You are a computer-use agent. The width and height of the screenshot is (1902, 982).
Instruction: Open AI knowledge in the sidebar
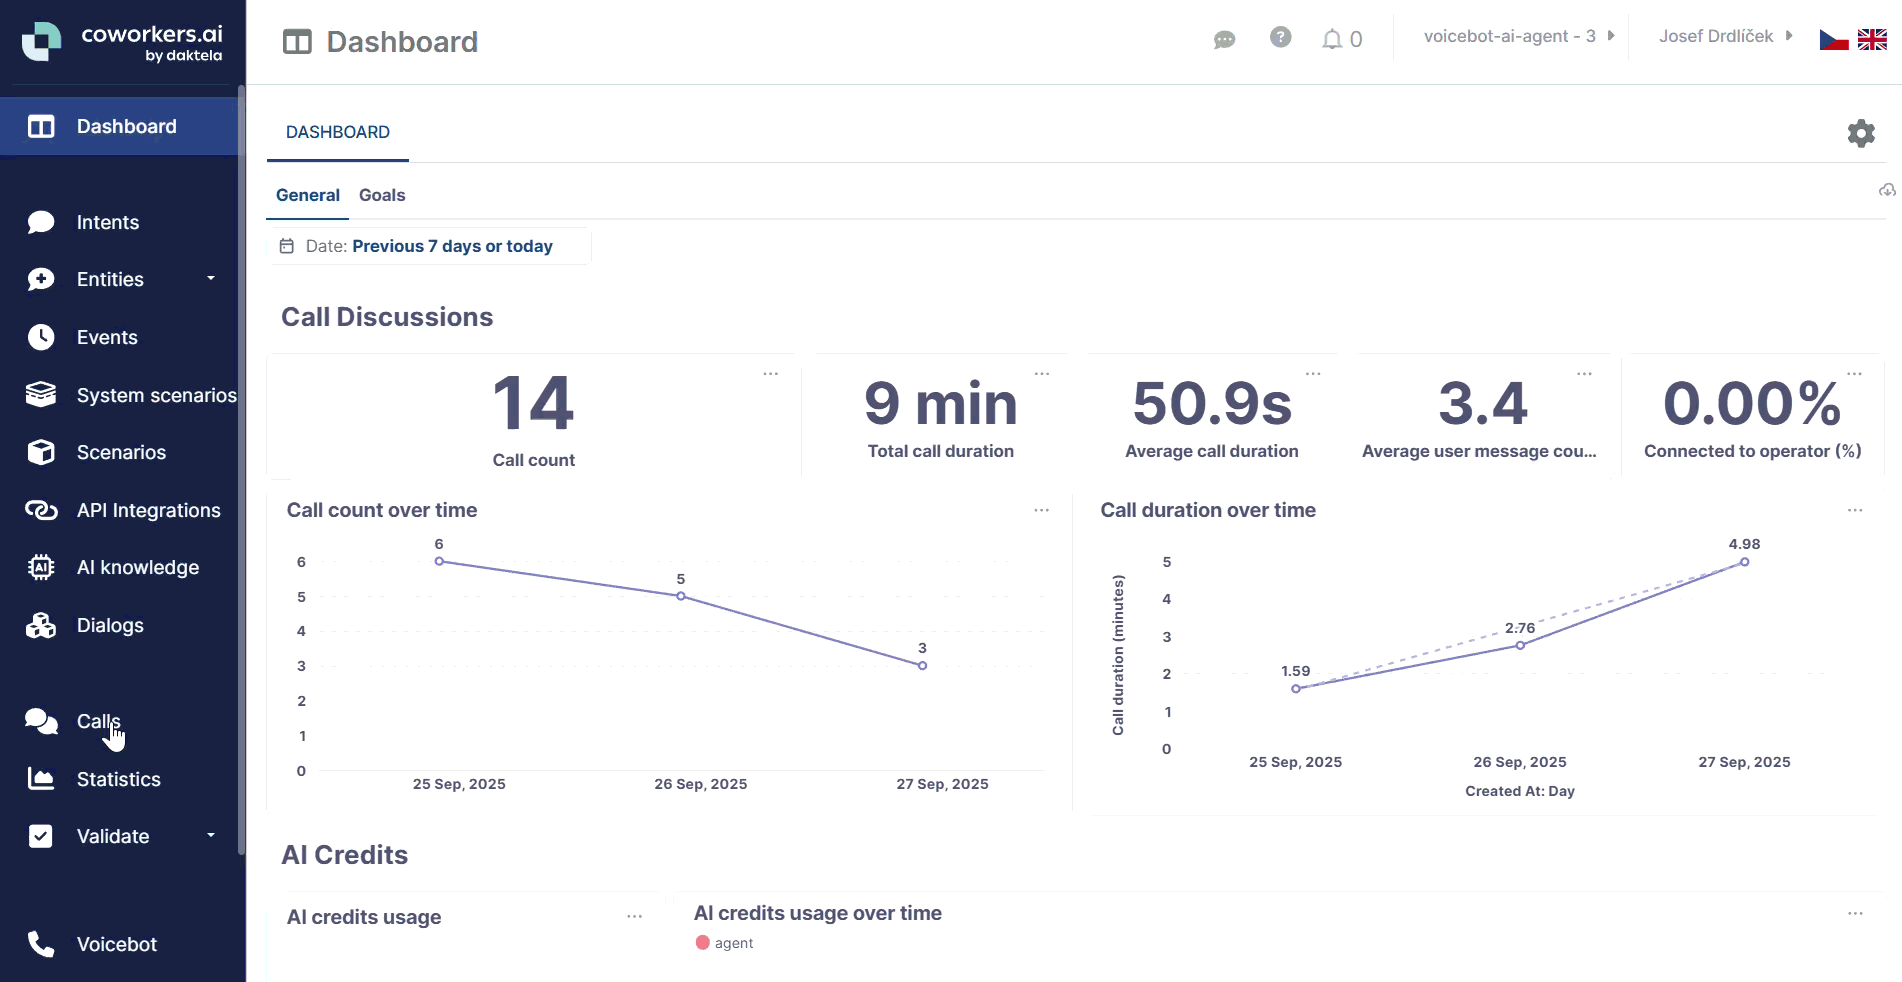[x=138, y=567]
